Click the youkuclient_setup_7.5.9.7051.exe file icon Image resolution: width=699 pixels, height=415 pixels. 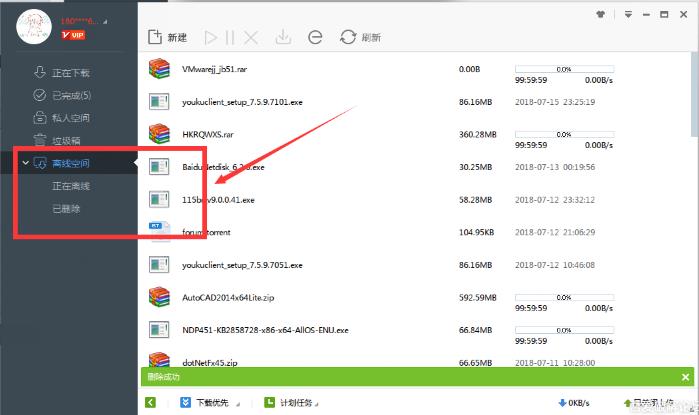pyautogui.click(x=159, y=264)
